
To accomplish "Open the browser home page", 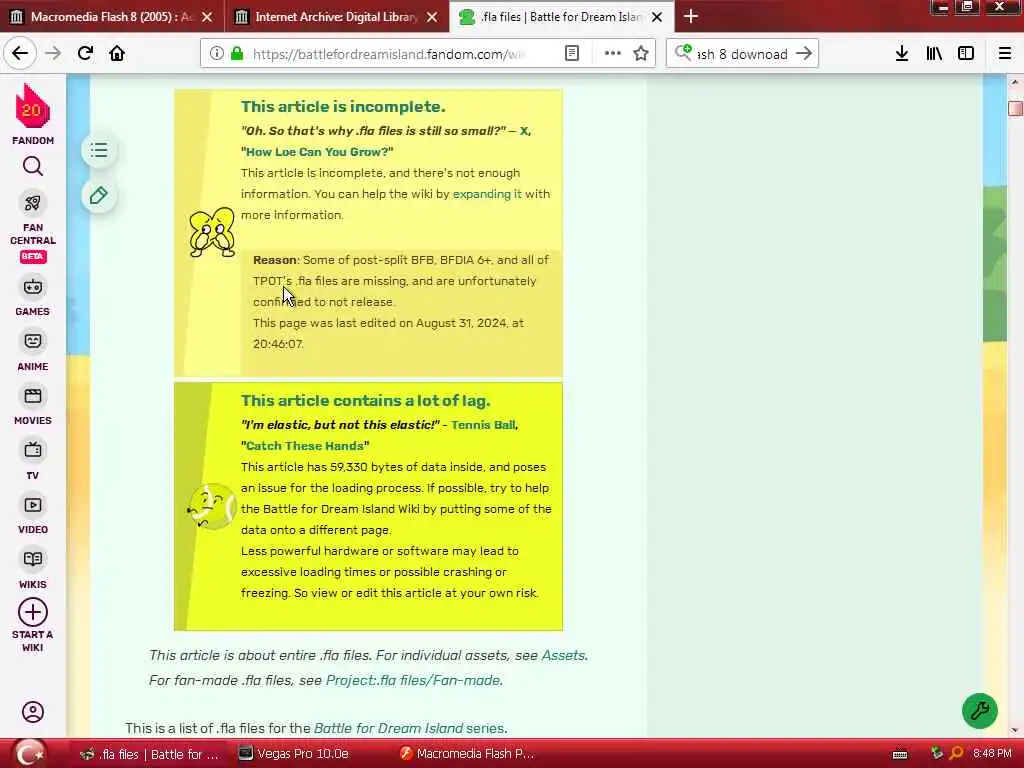I will pos(117,54).
